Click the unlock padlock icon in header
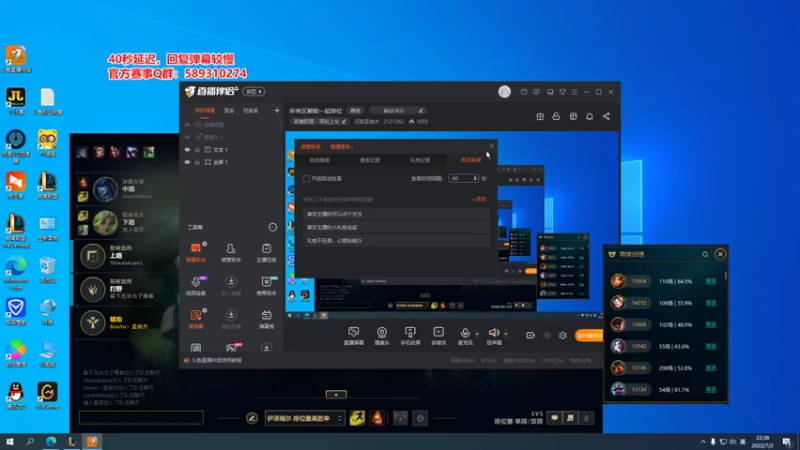This screenshot has width=800, height=450. pos(556,116)
